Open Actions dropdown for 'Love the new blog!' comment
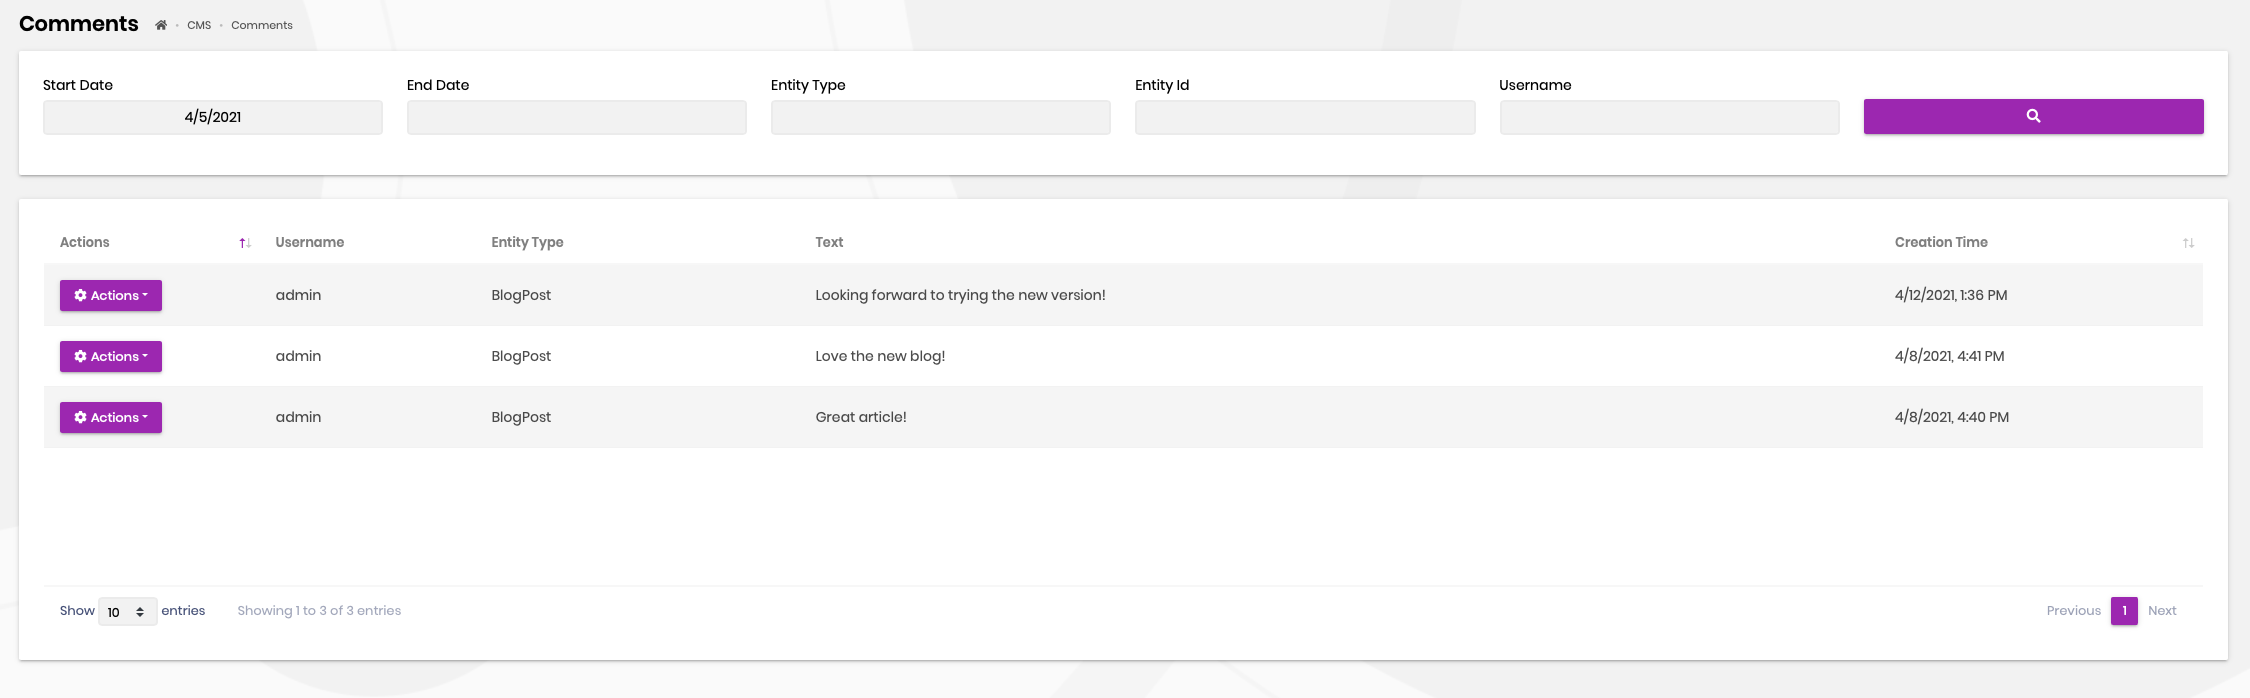Viewport: 2250px width, 698px height. (x=111, y=356)
